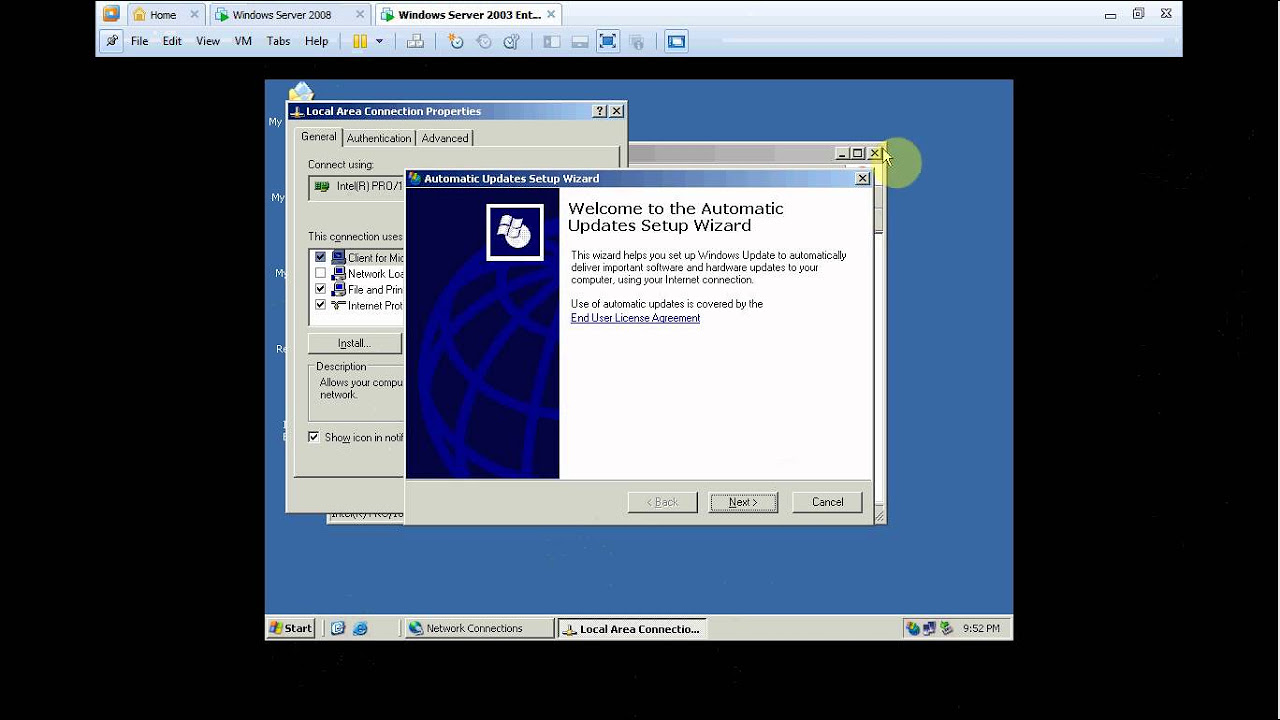Switch to the Authentication tab
This screenshot has width=1280, height=720.
click(379, 138)
